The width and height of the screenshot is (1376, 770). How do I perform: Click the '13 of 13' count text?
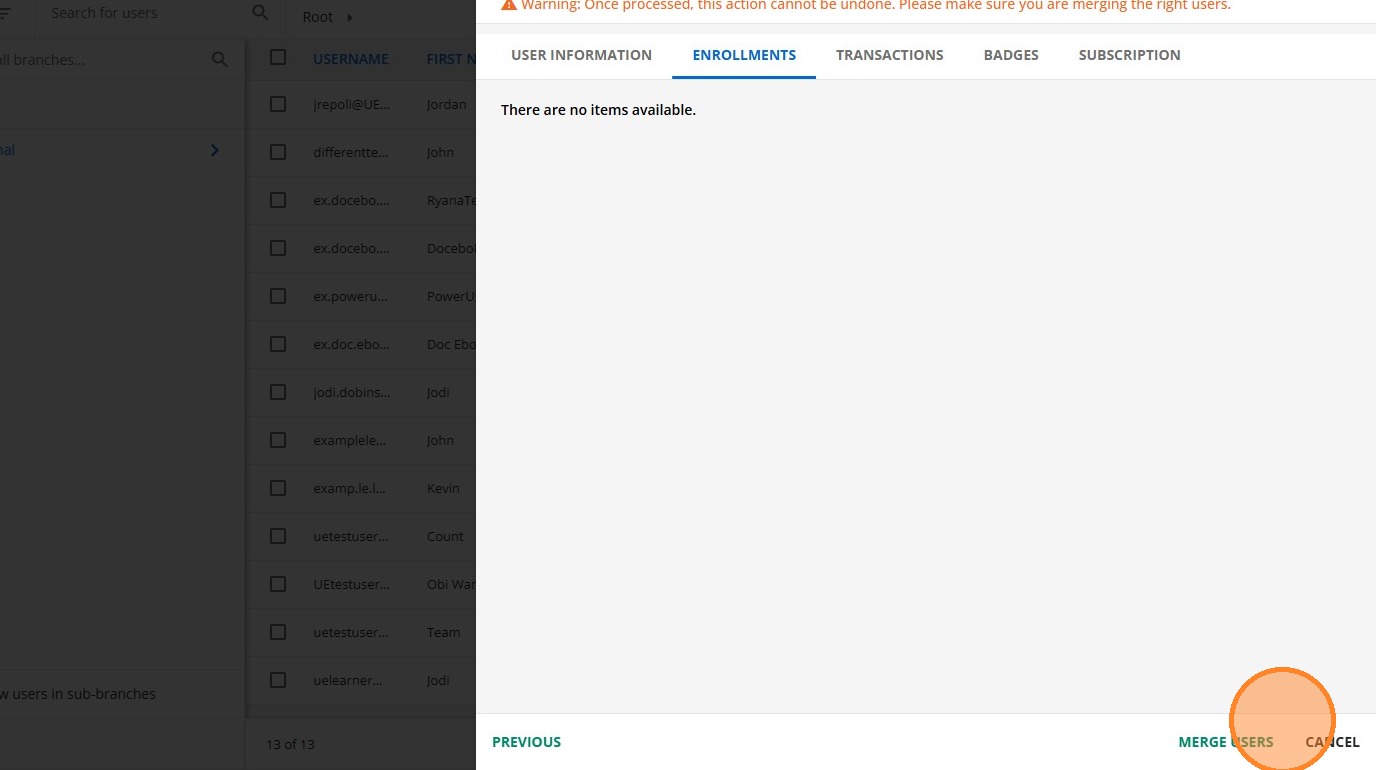coord(290,744)
